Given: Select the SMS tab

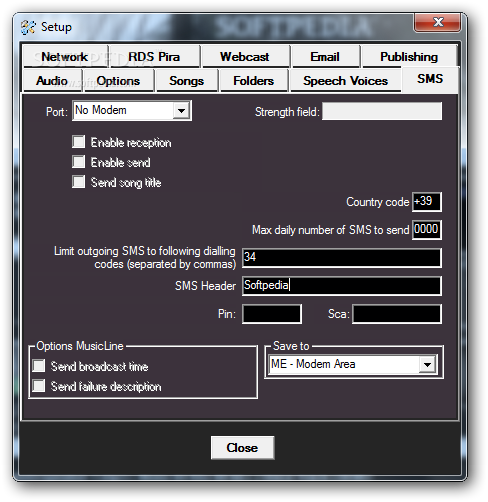Looking at the screenshot, I should [x=430, y=79].
